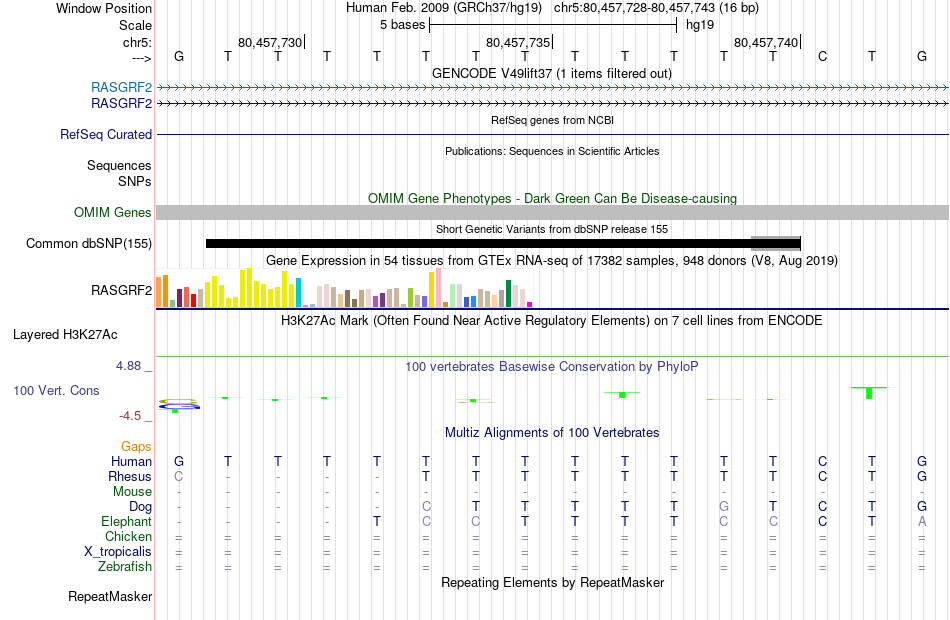Click the C base in the ruler sequence row
Screen dimensions: 950x620
(x=822, y=56)
